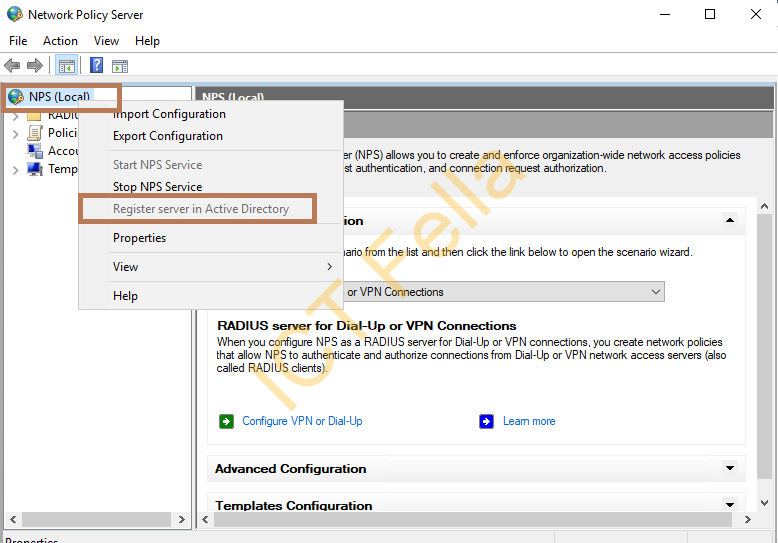
Task: Click left arrow of details horizontal scrollbar
Action: point(205,520)
